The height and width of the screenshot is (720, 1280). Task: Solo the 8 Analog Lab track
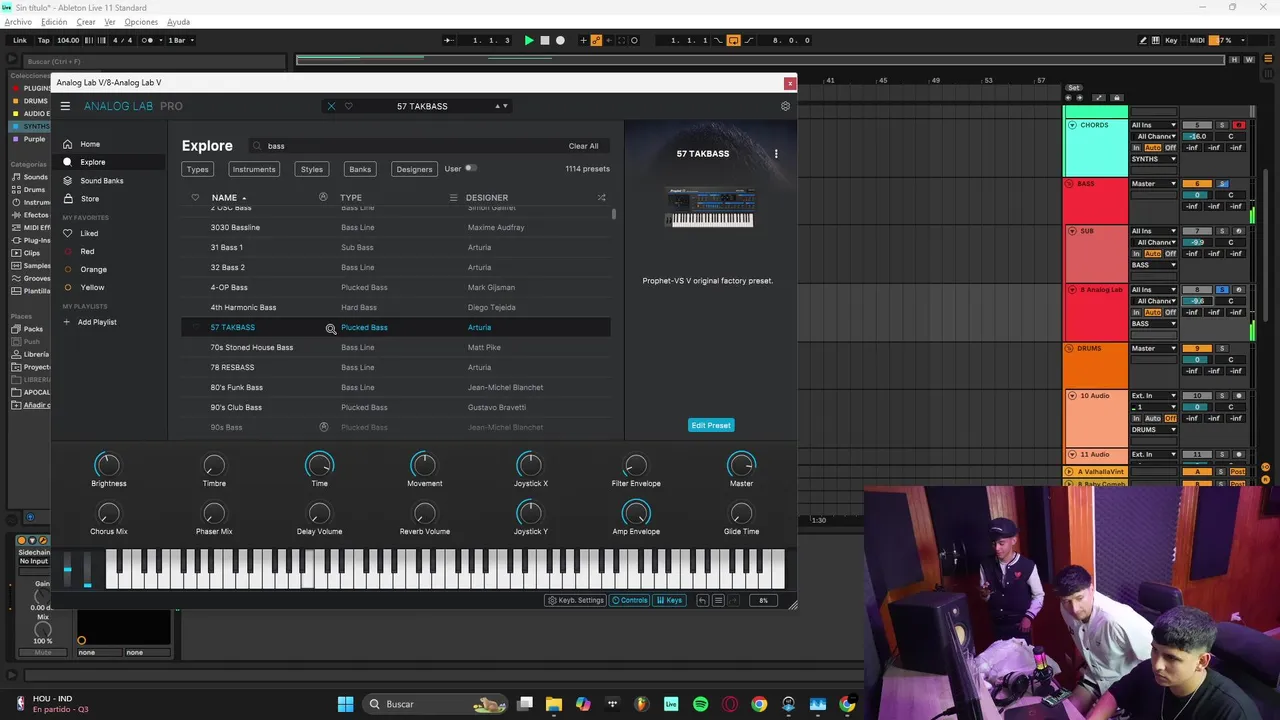(x=1222, y=290)
